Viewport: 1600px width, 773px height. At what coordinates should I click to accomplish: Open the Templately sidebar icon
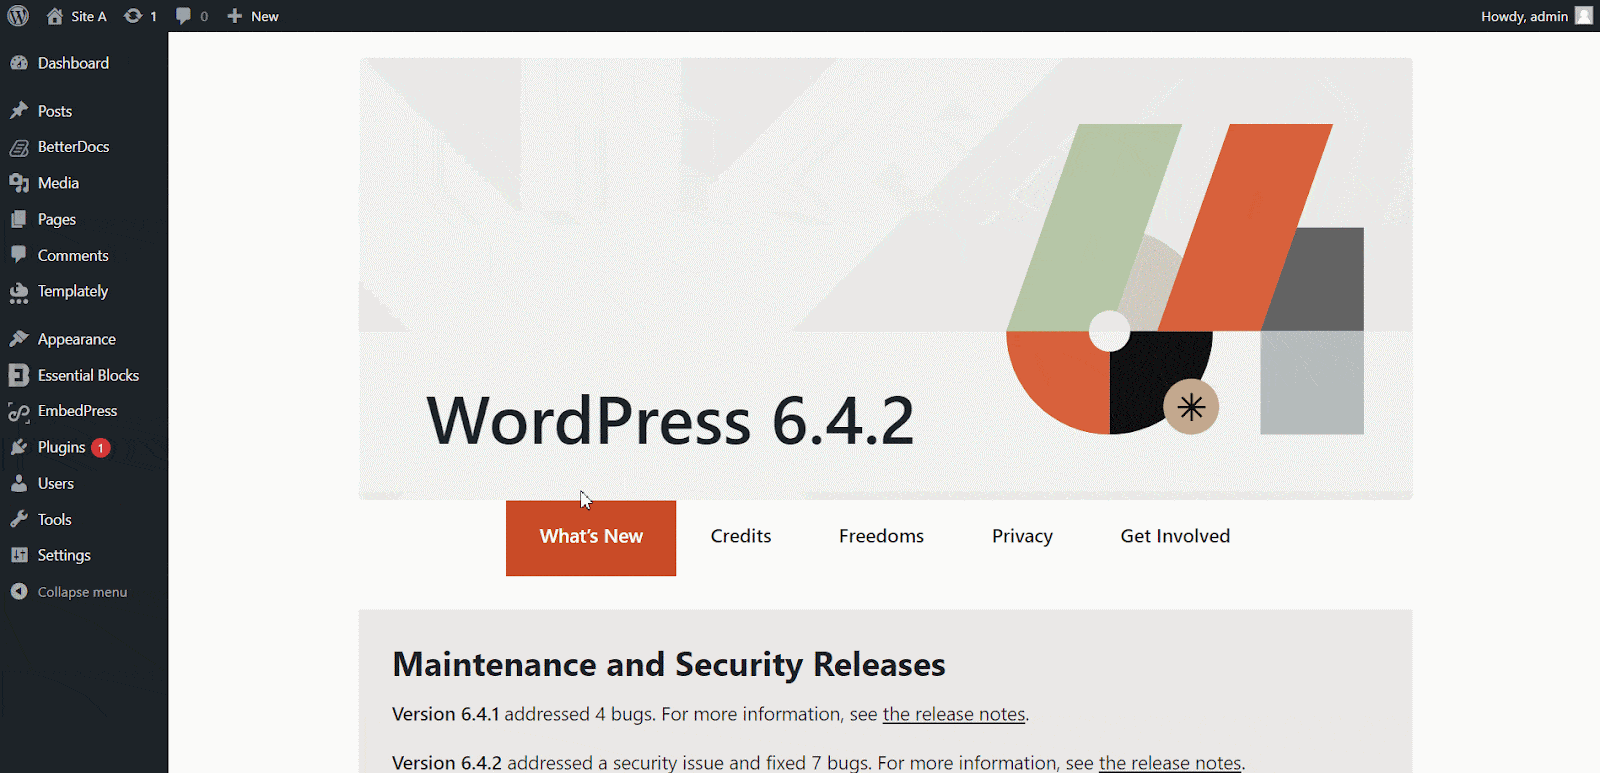19,292
